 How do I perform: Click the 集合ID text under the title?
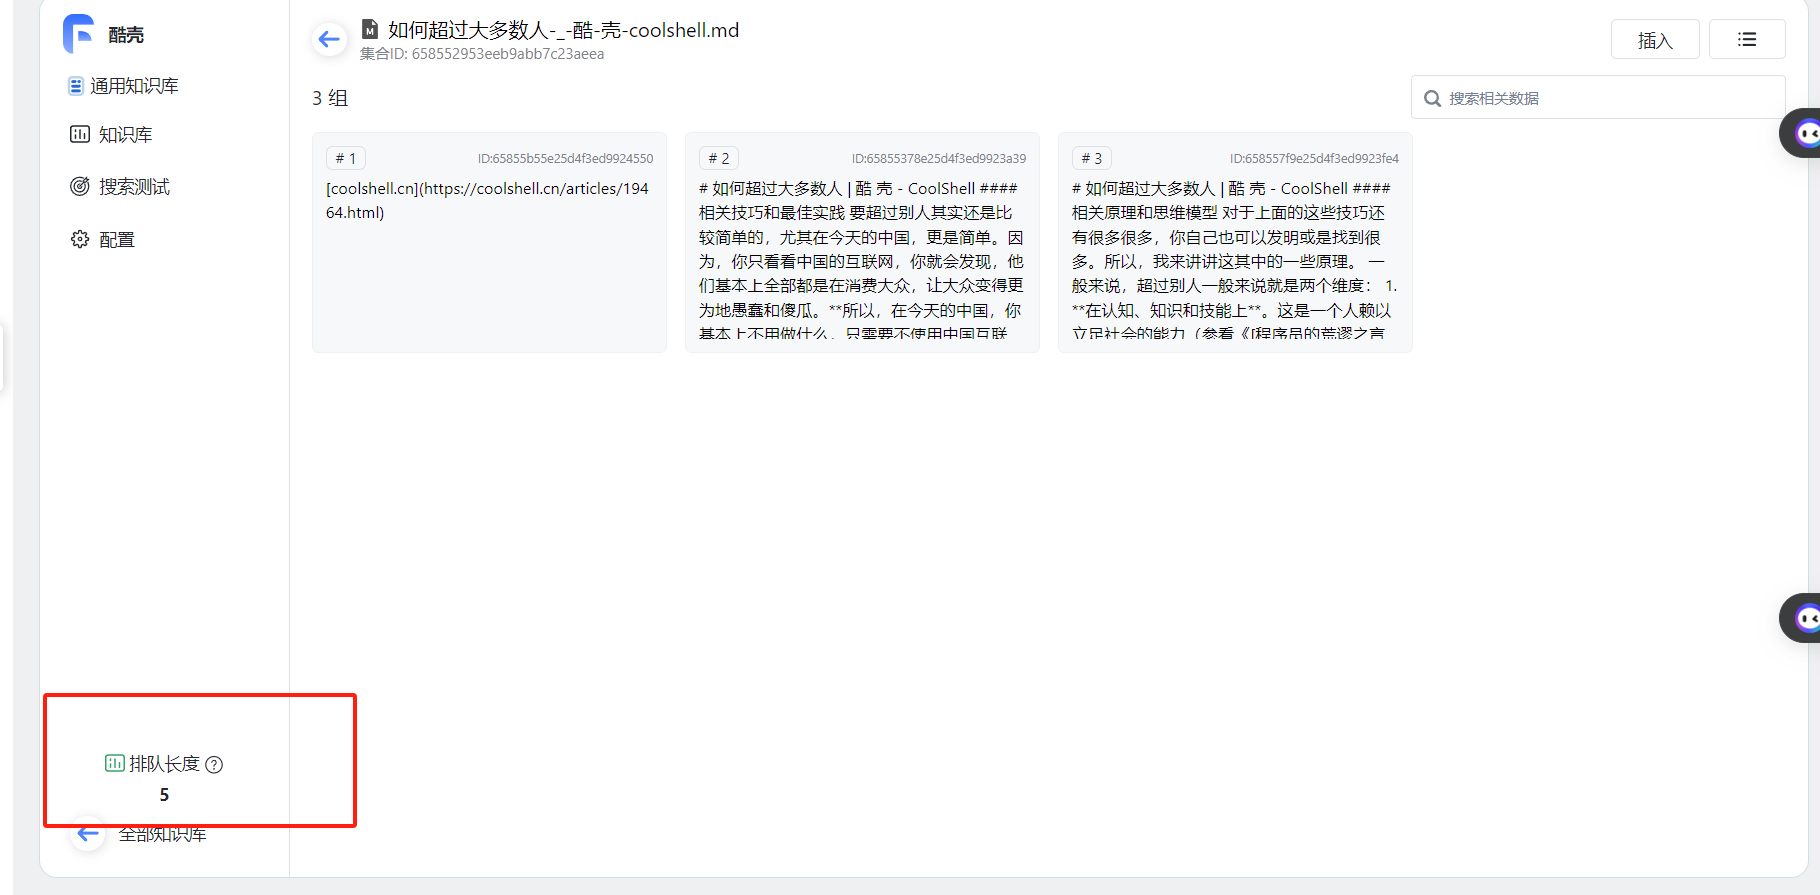pyautogui.click(x=482, y=54)
